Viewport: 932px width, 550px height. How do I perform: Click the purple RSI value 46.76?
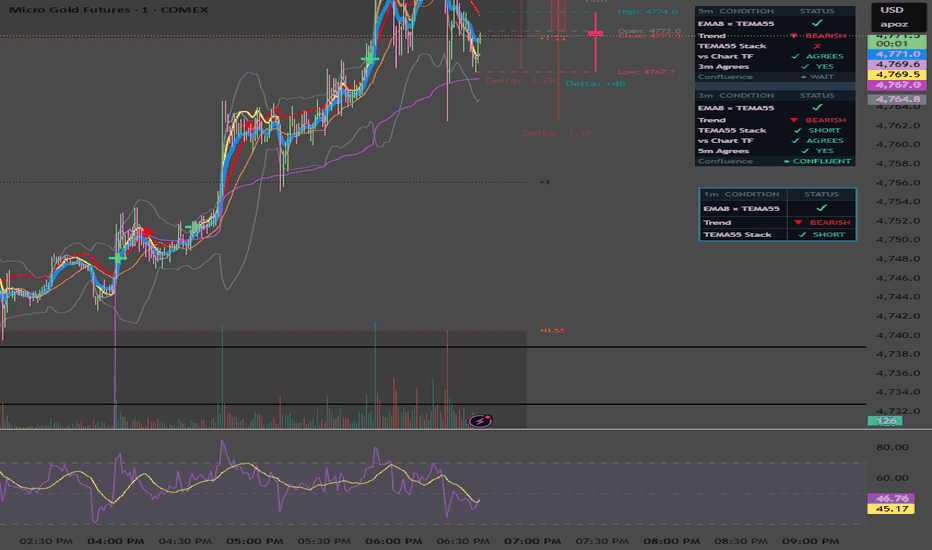(891, 499)
